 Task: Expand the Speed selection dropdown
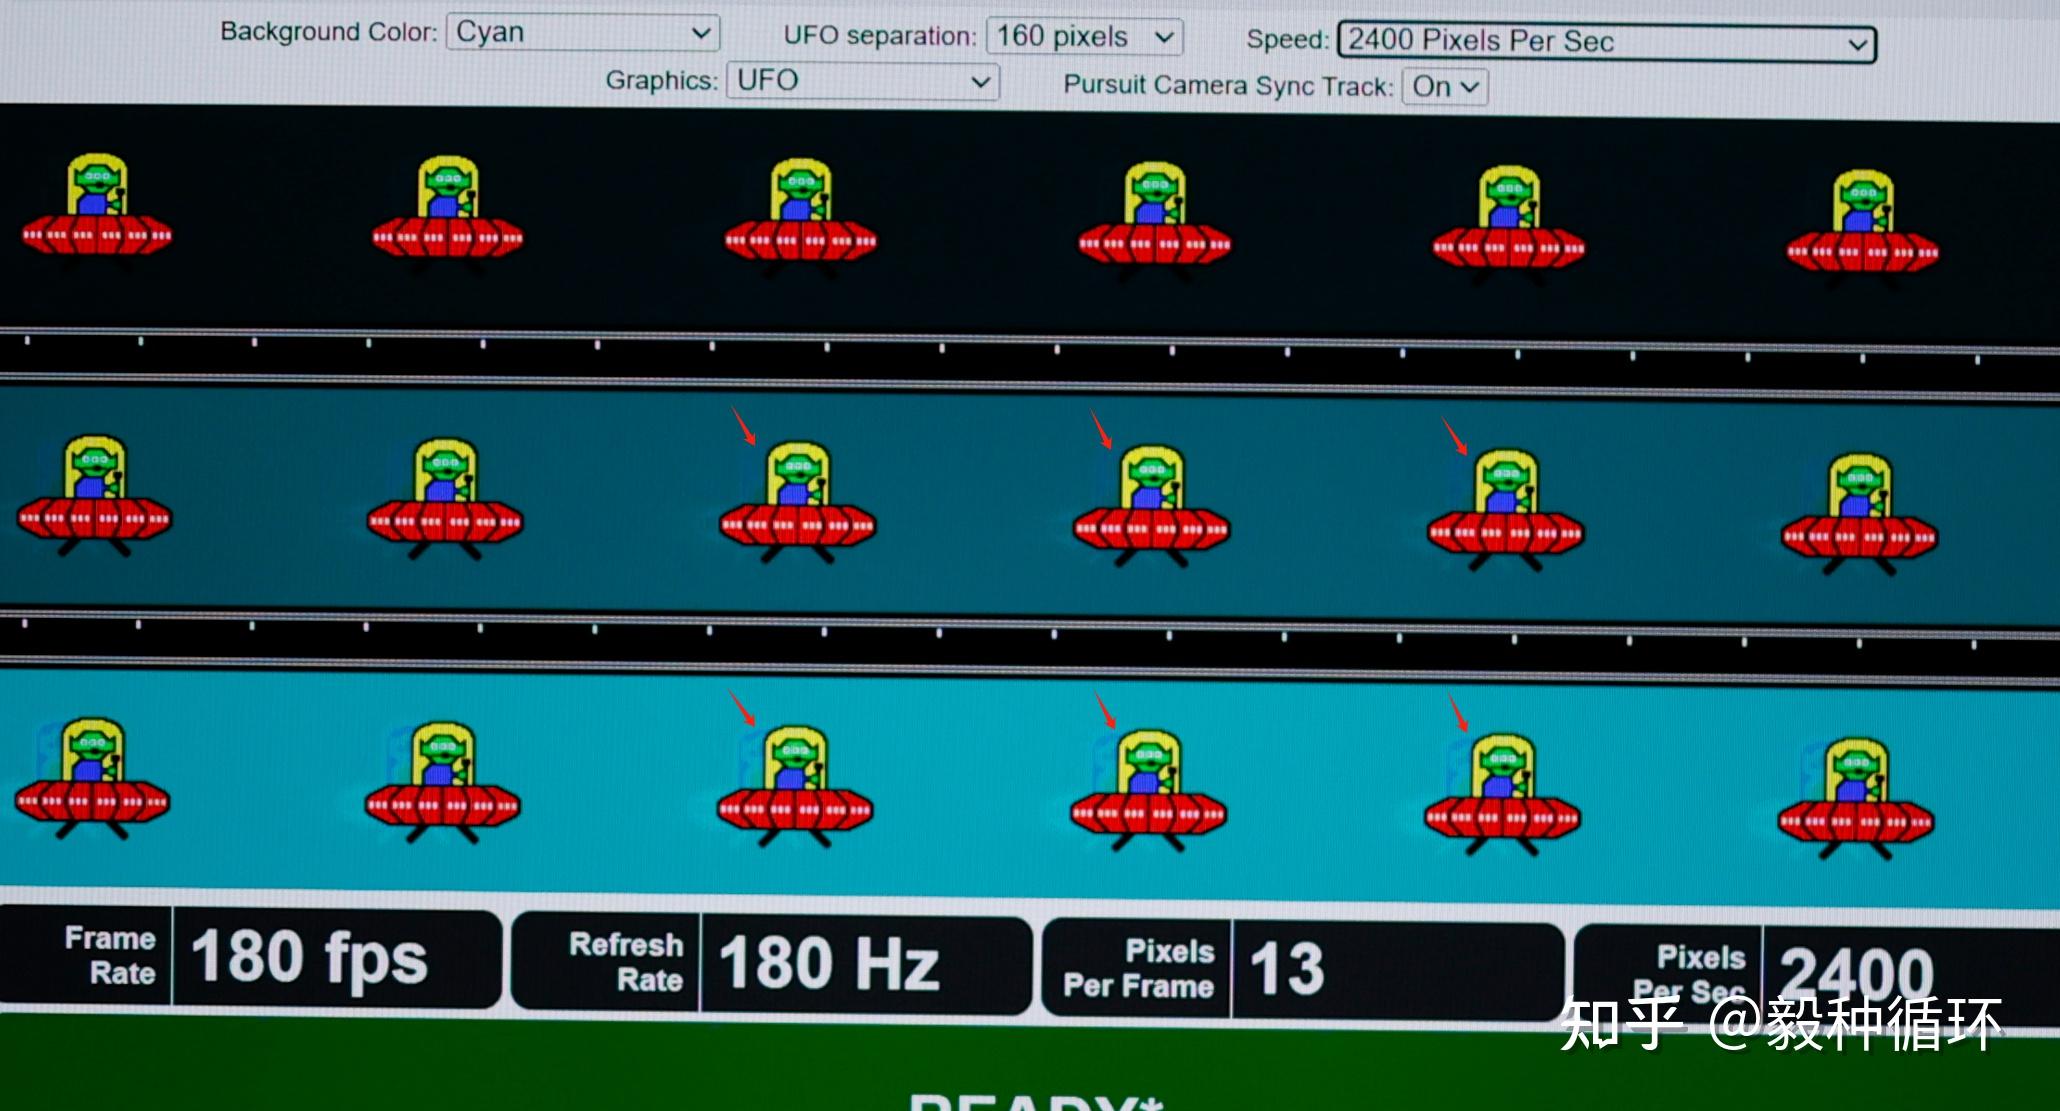coord(1606,43)
